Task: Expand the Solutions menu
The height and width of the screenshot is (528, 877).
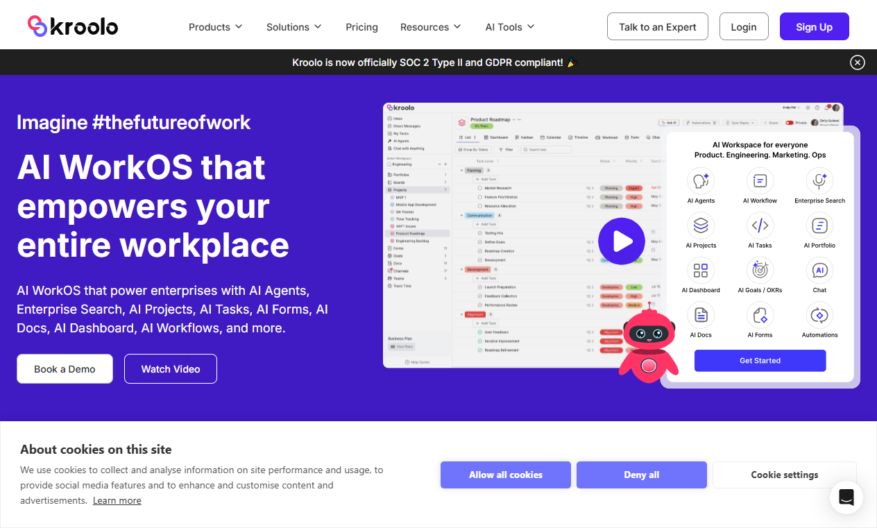Action: coord(294,27)
